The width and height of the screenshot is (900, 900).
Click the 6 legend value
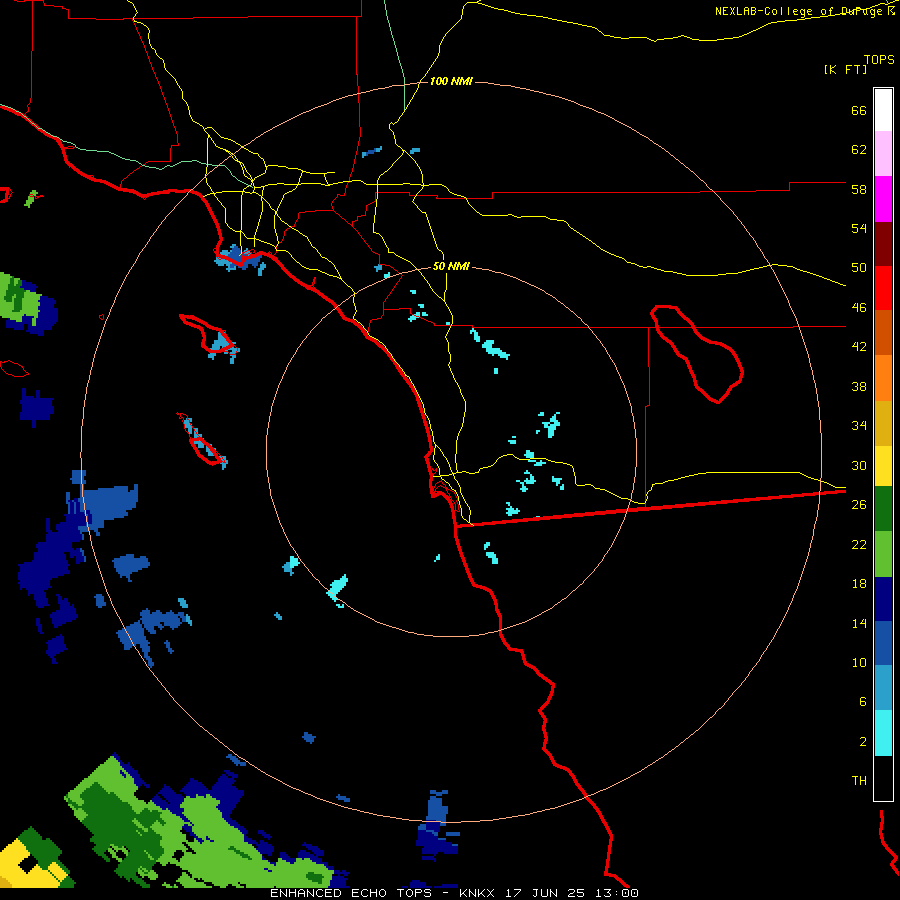click(x=863, y=701)
